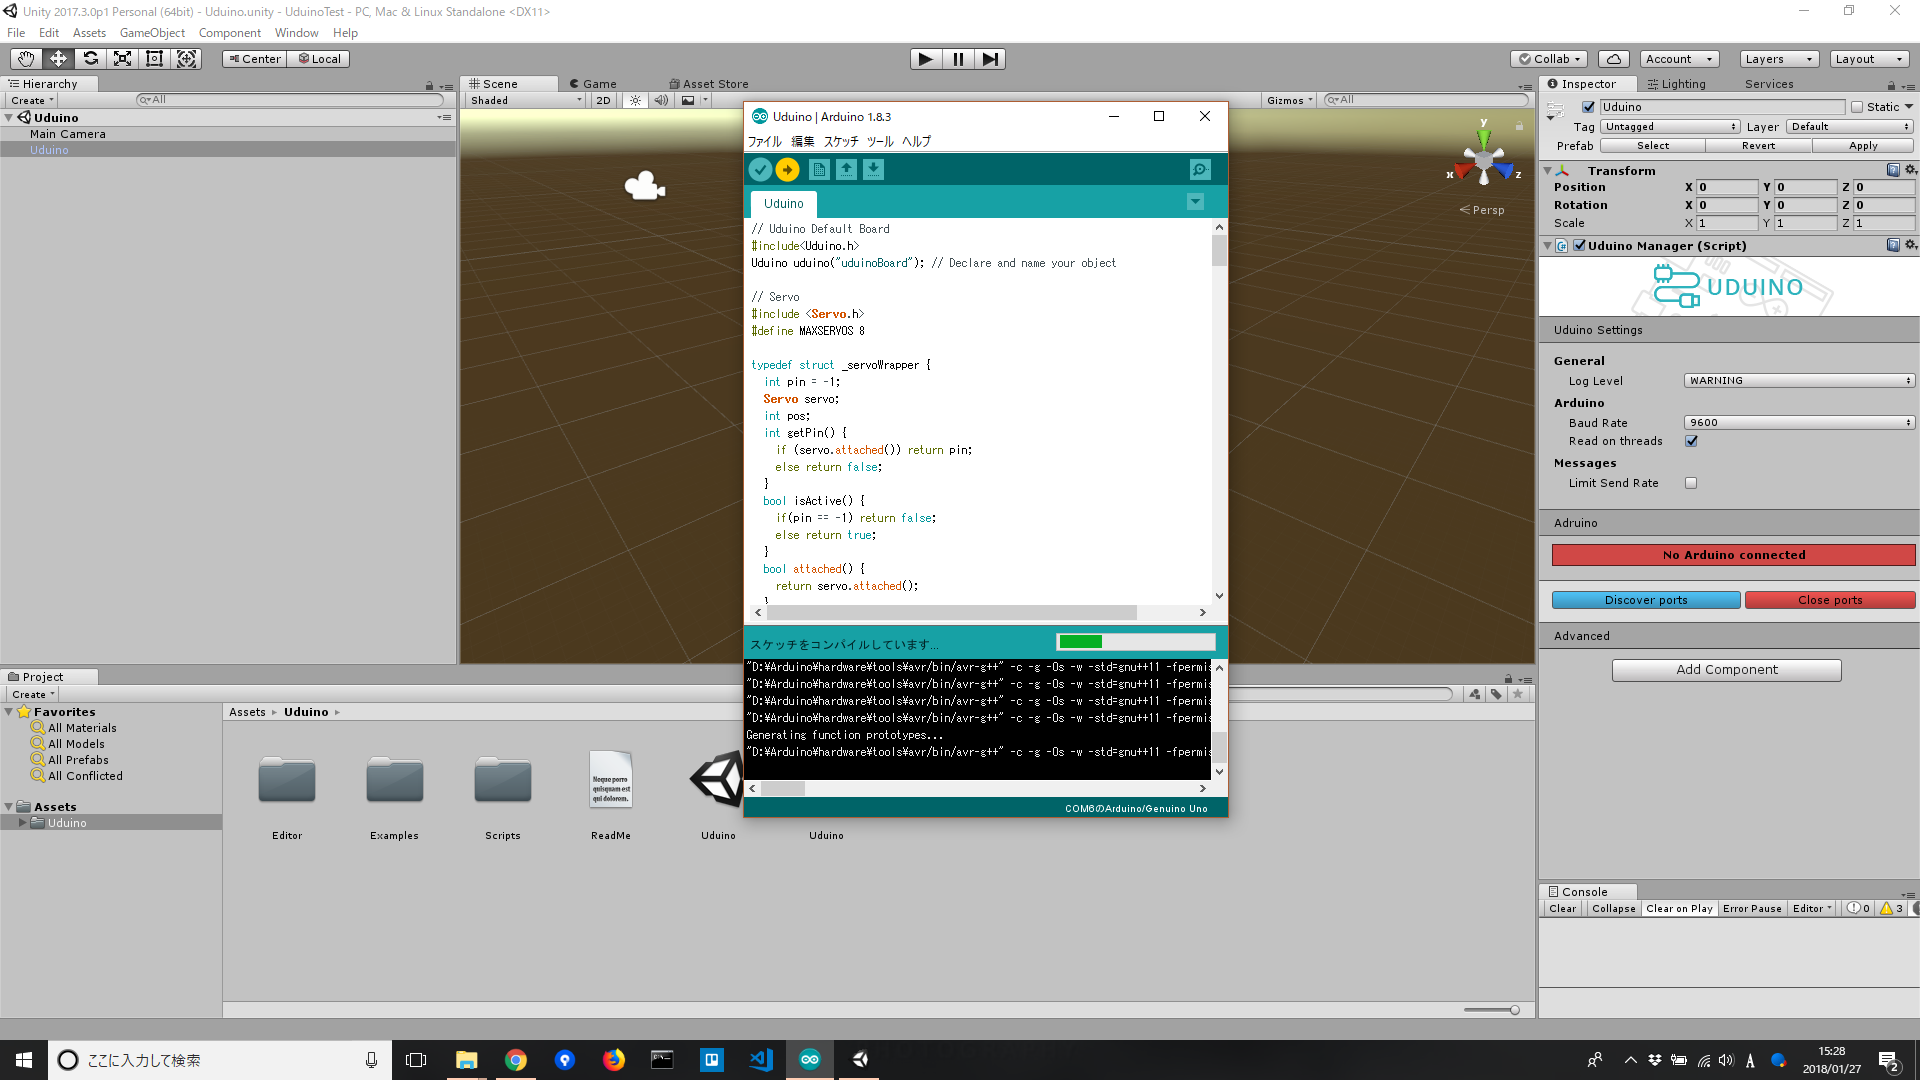
Task: Open the Arduino Serial Monitor icon
Action: [x=1200, y=170]
